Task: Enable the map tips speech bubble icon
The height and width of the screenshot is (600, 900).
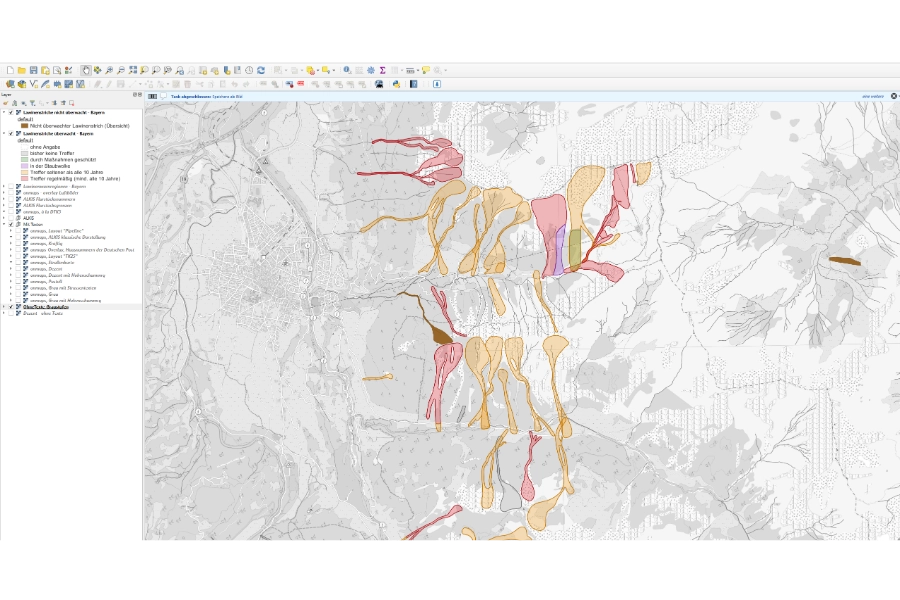Action: click(x=426, y=70)
